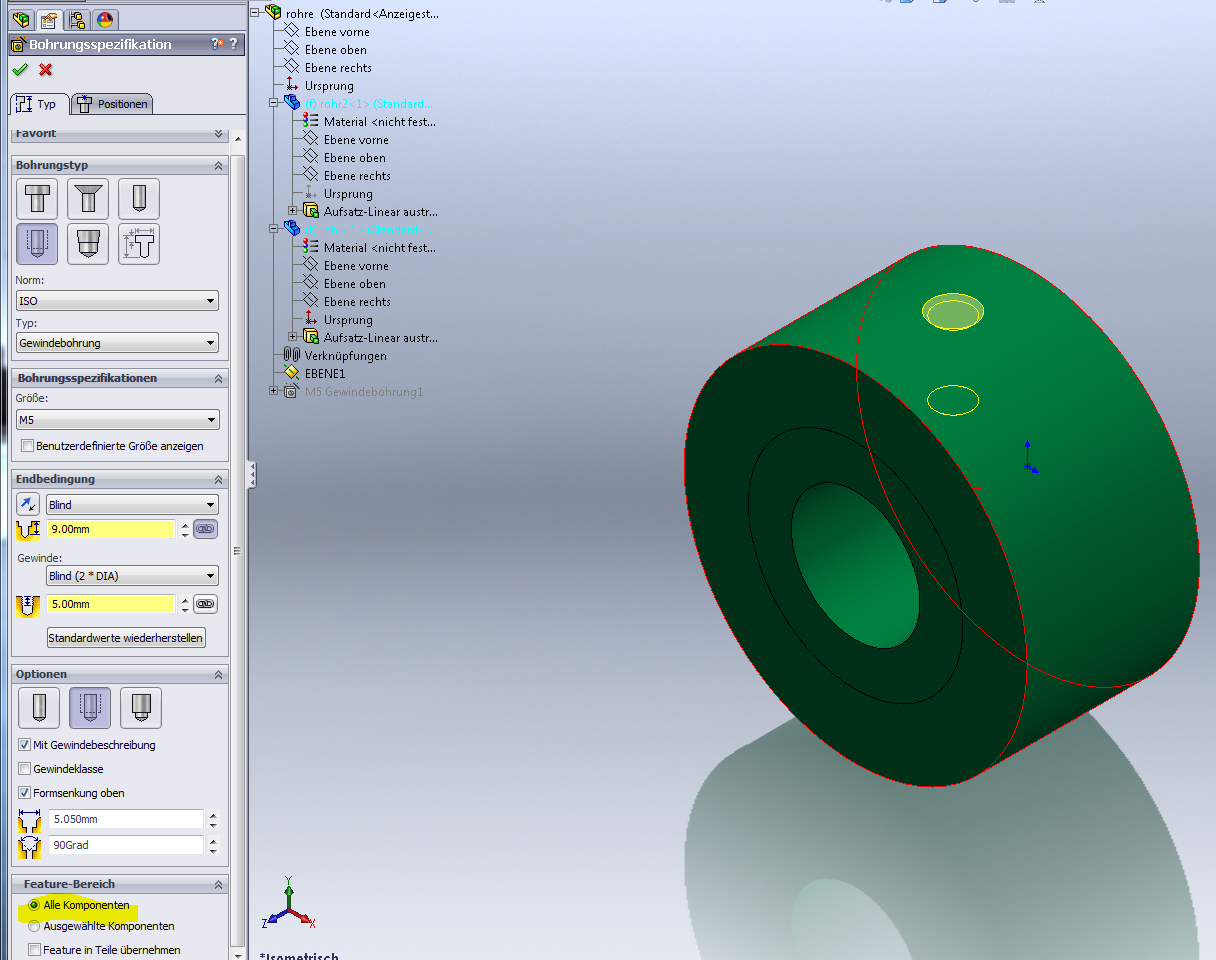
Task: Increase the 9.00mm depth with spinner
Action: pos(185,524)
